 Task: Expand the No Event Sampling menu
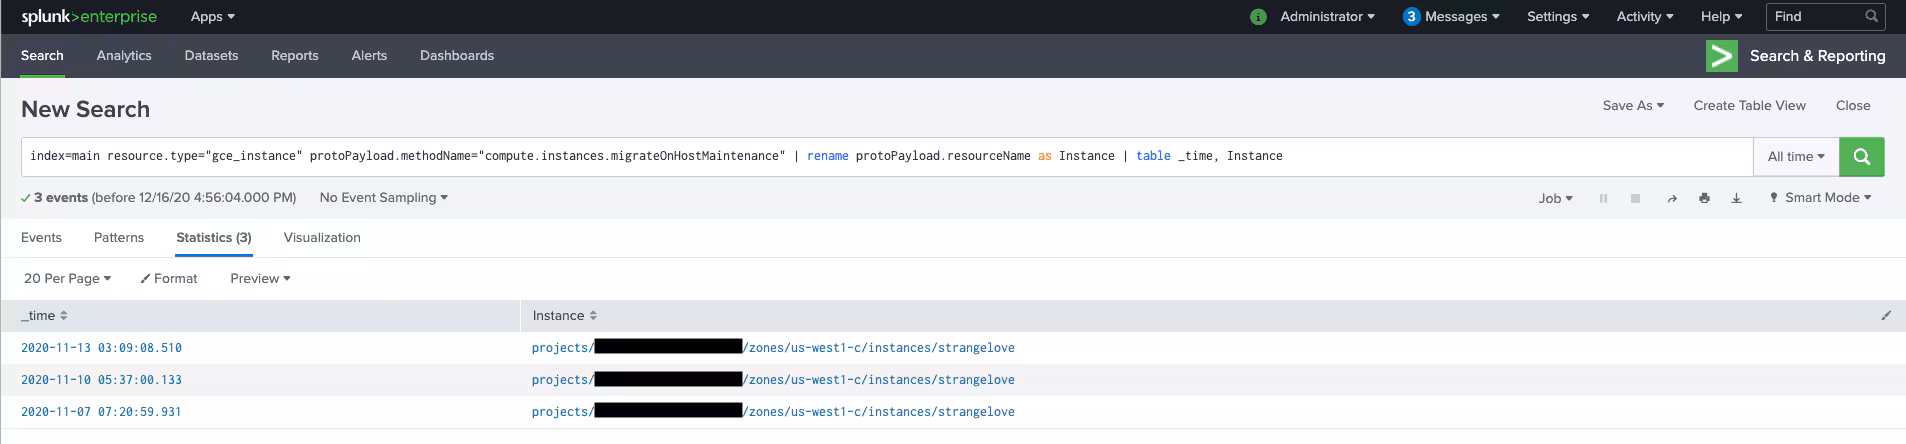(x=383, y=198)
